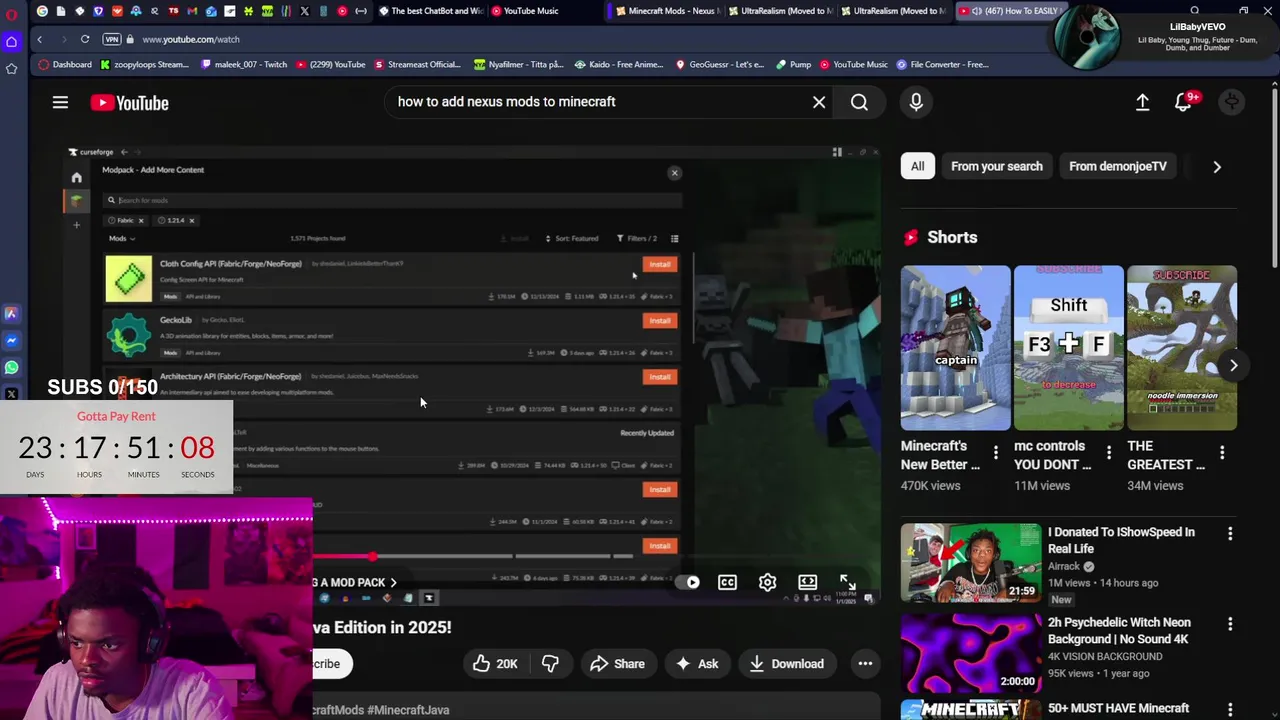The image size is (1280, 720).
Task: Open player settings gear
Action: [767, 582]
